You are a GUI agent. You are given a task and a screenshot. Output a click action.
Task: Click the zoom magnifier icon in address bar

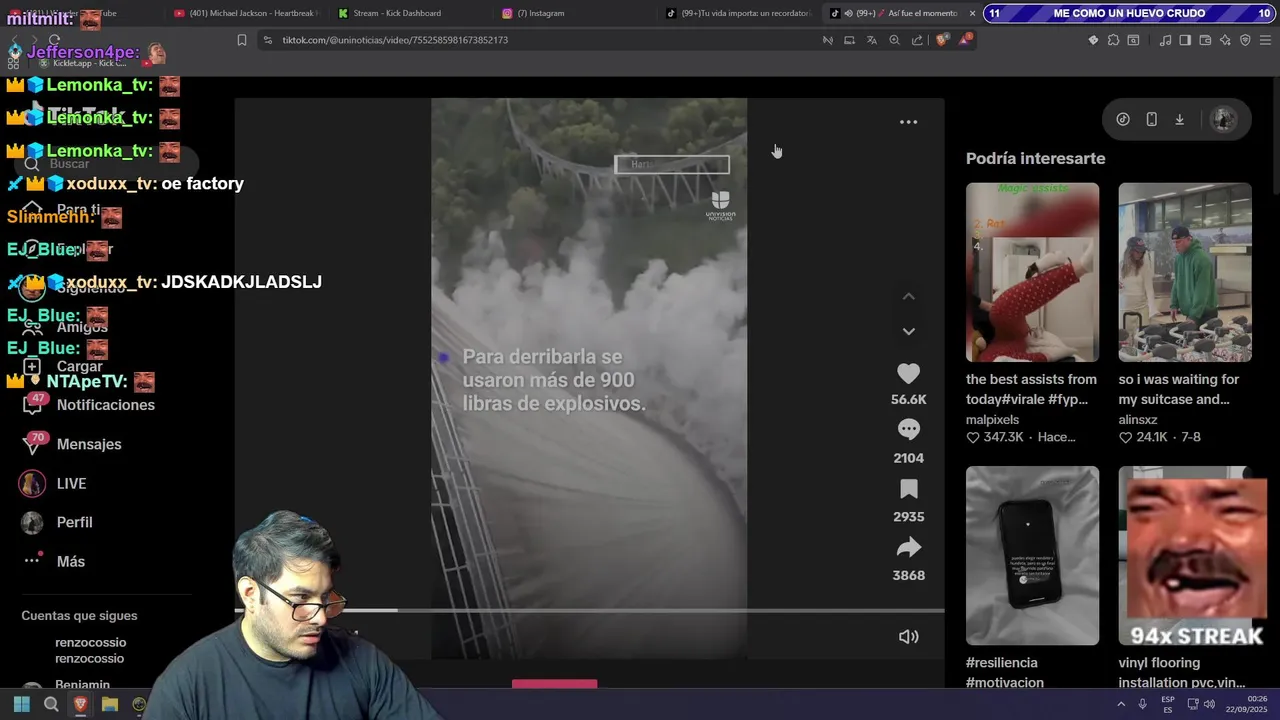click(x=894, y=40)
